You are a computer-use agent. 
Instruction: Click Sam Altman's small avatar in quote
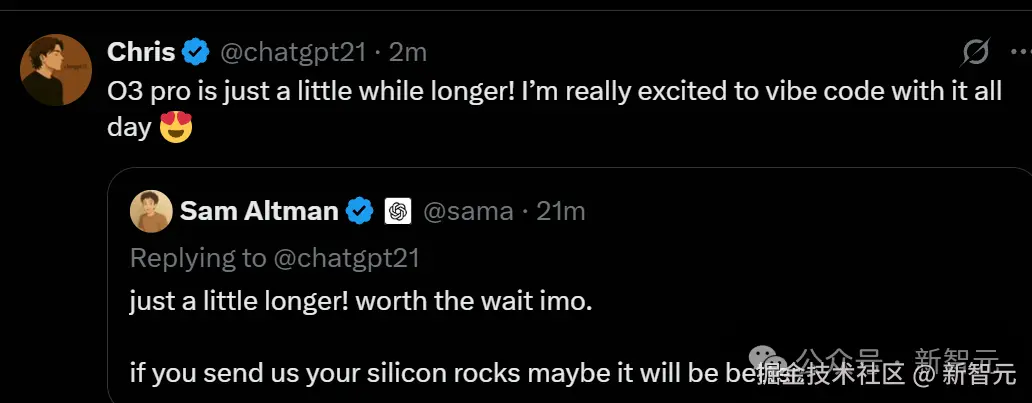[x=150, y=211]
